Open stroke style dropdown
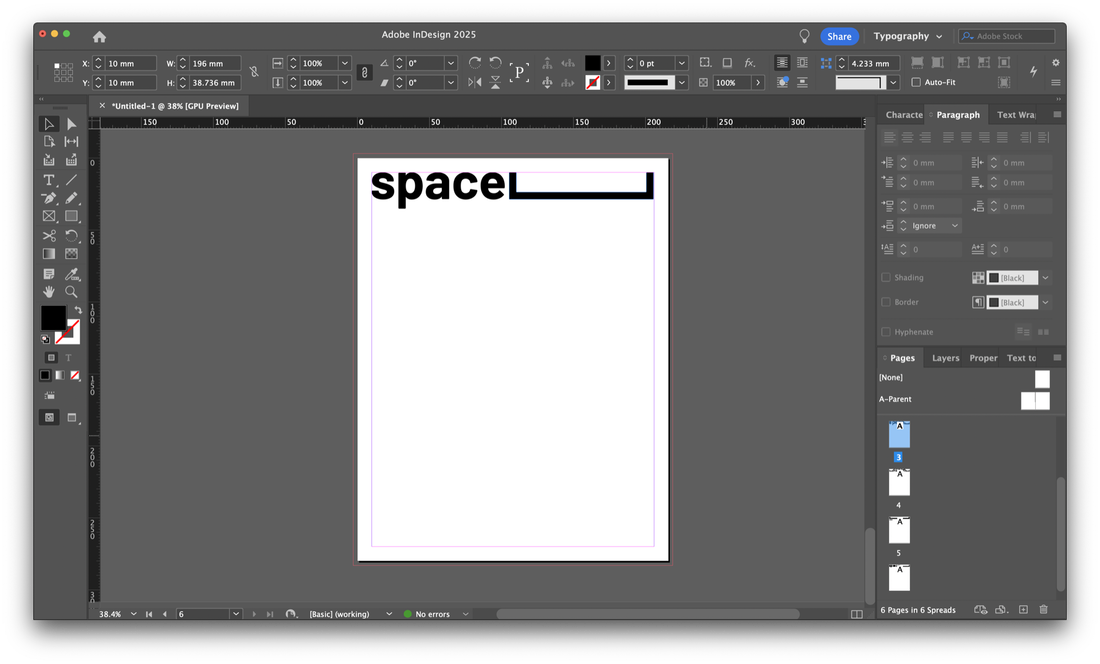The height and width of the screenshot is (664, 1100). [681, 83]
